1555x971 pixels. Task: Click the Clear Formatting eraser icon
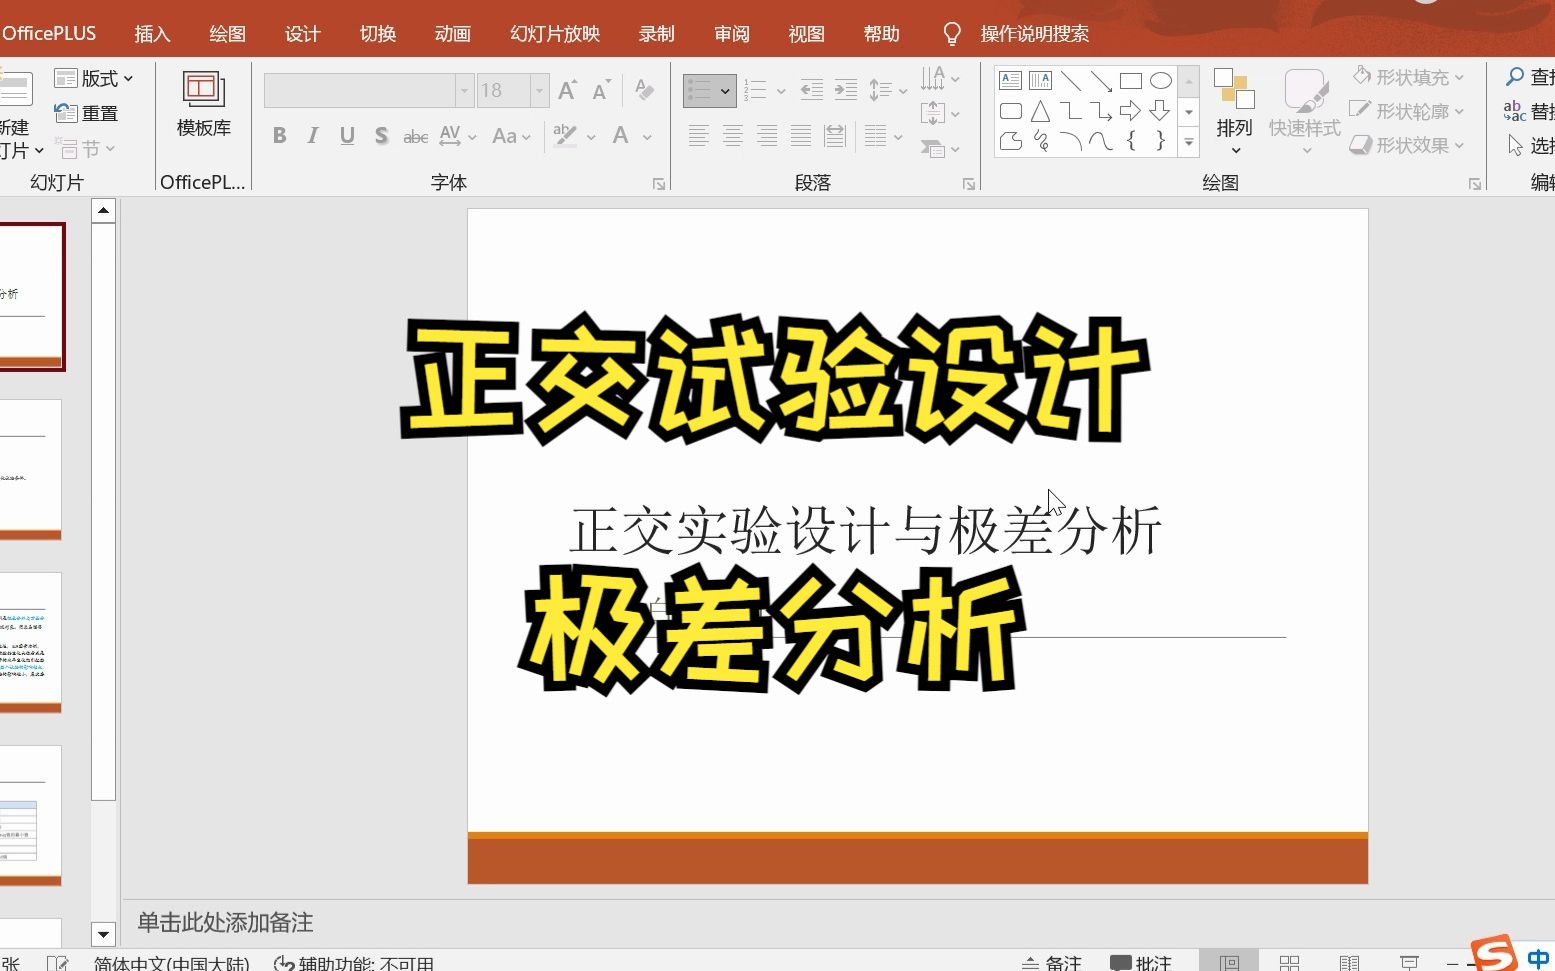click(645, 91)
